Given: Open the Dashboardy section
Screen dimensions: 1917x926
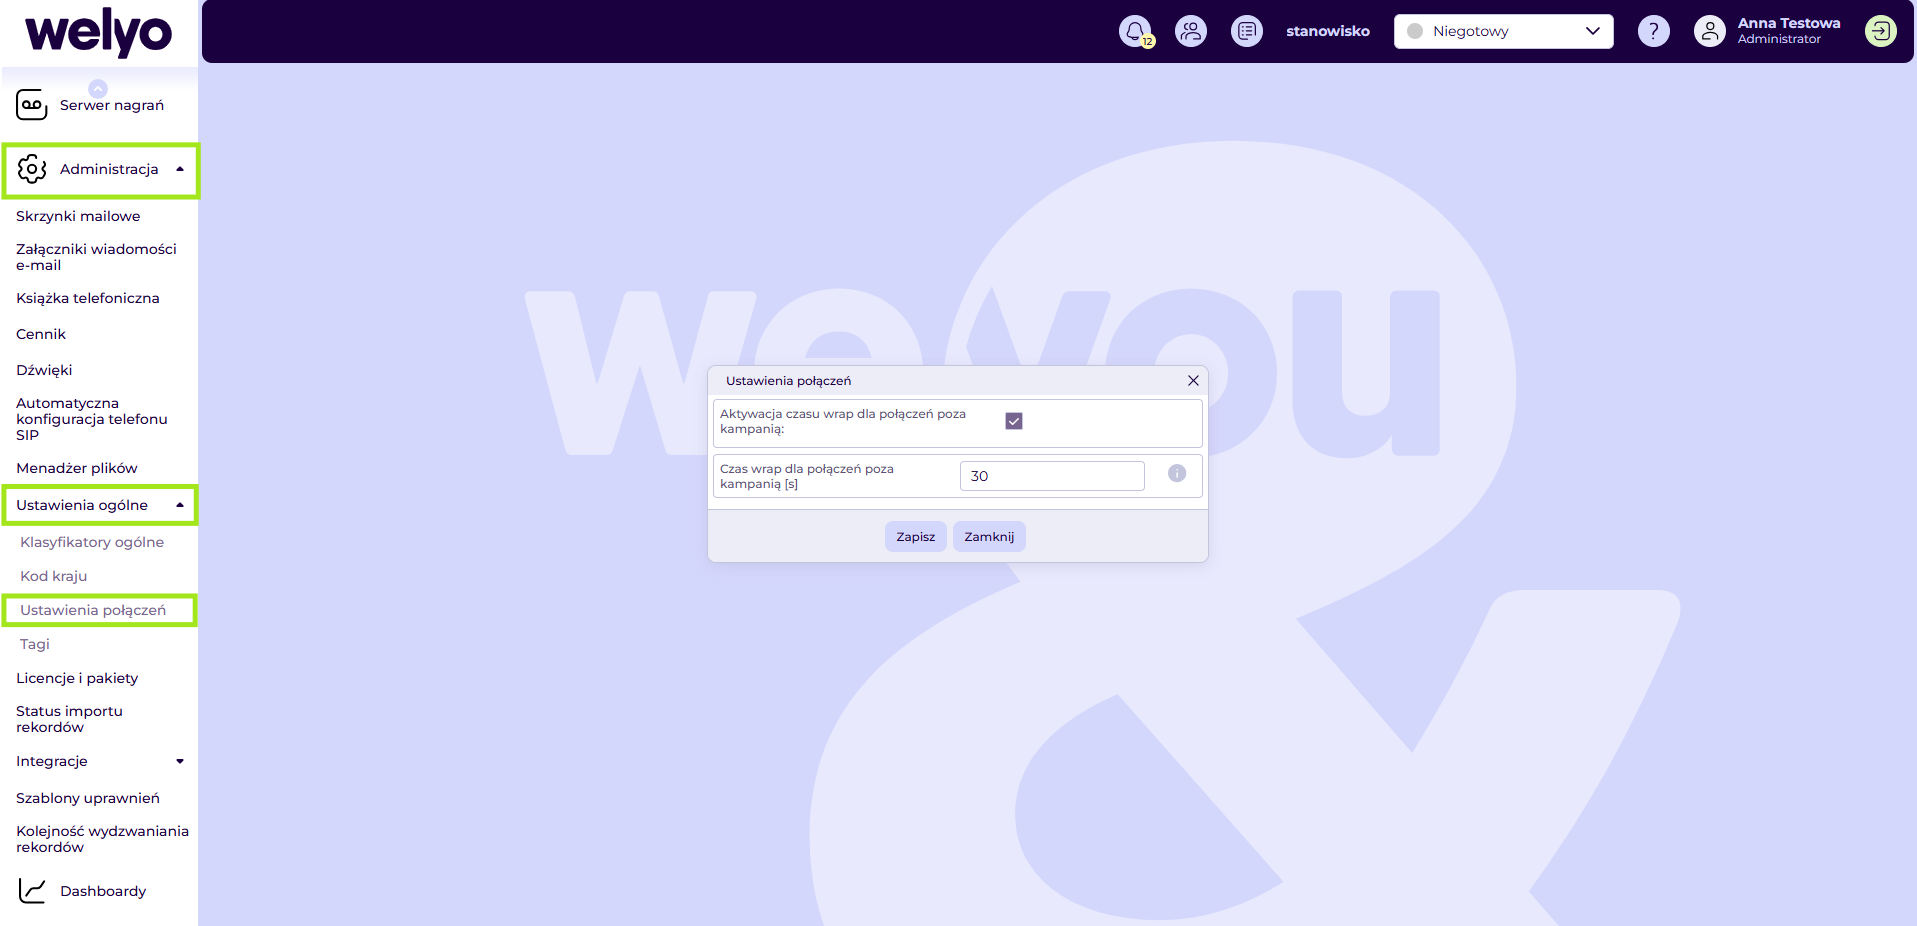Looking at the screenshot, I should [x=103, y=891].
